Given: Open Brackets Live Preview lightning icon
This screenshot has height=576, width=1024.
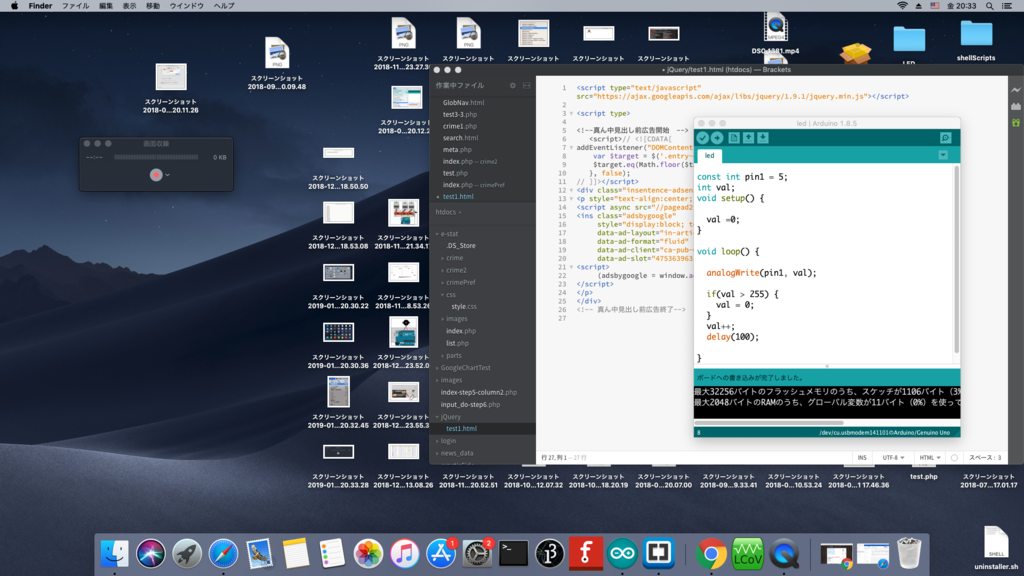Looking at the screenshot, I should [1016, 90].
